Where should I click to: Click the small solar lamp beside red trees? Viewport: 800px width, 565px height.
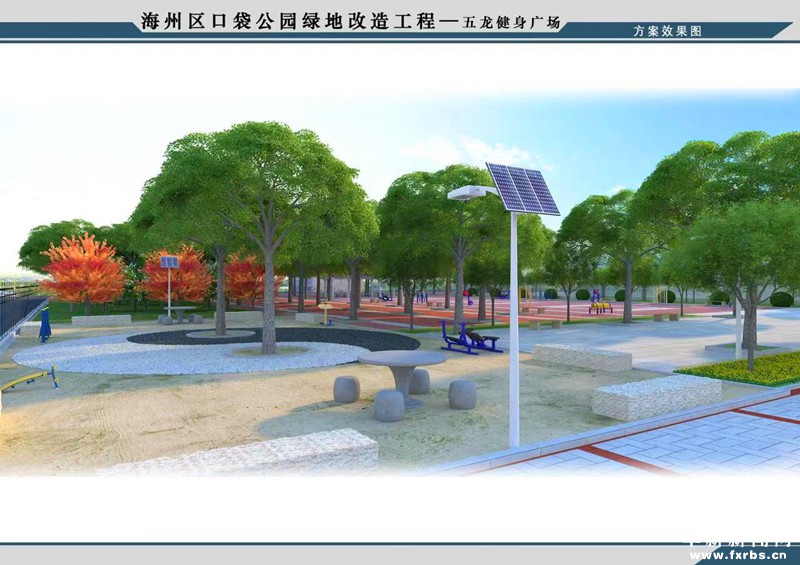[x=169, y=264]
